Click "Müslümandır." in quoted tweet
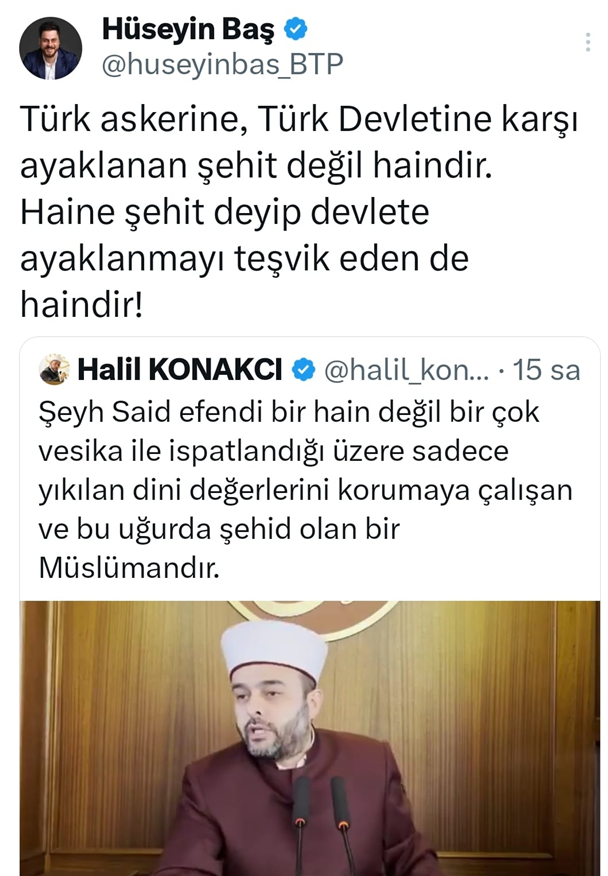This screenshot has width=608, height=876. point(129,568)
